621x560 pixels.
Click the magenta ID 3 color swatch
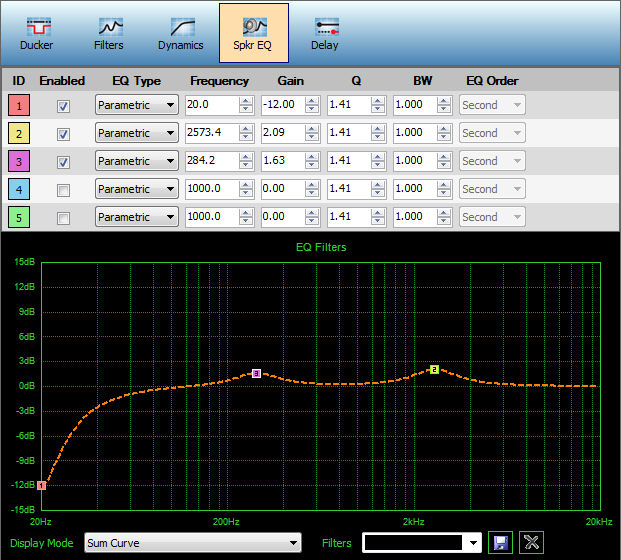click(19, 161)
